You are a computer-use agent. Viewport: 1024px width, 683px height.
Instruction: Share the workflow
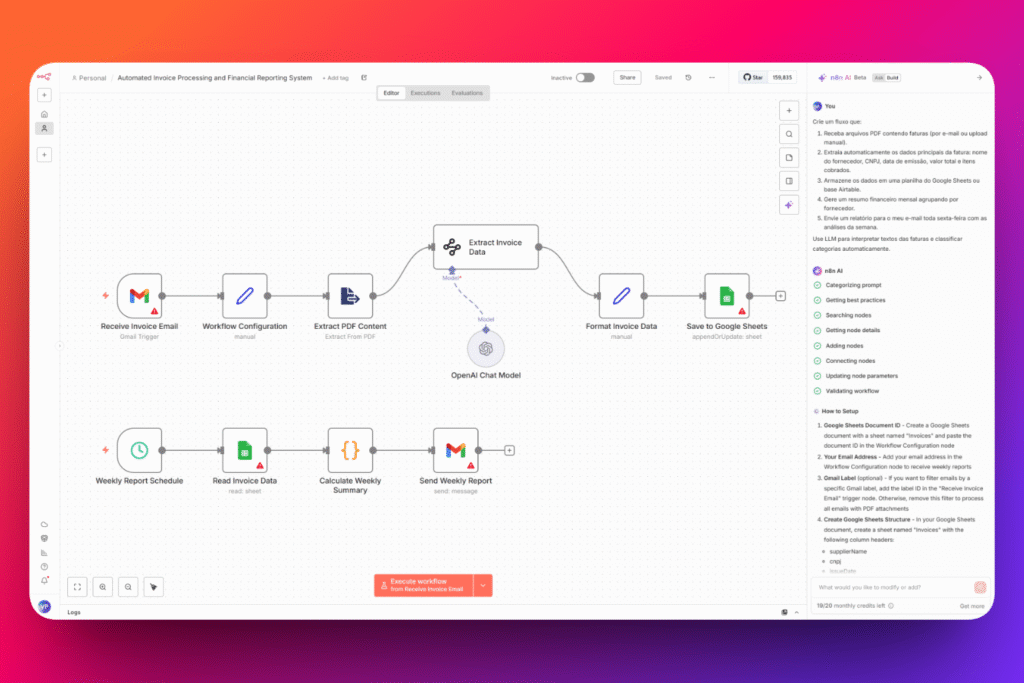627,76
